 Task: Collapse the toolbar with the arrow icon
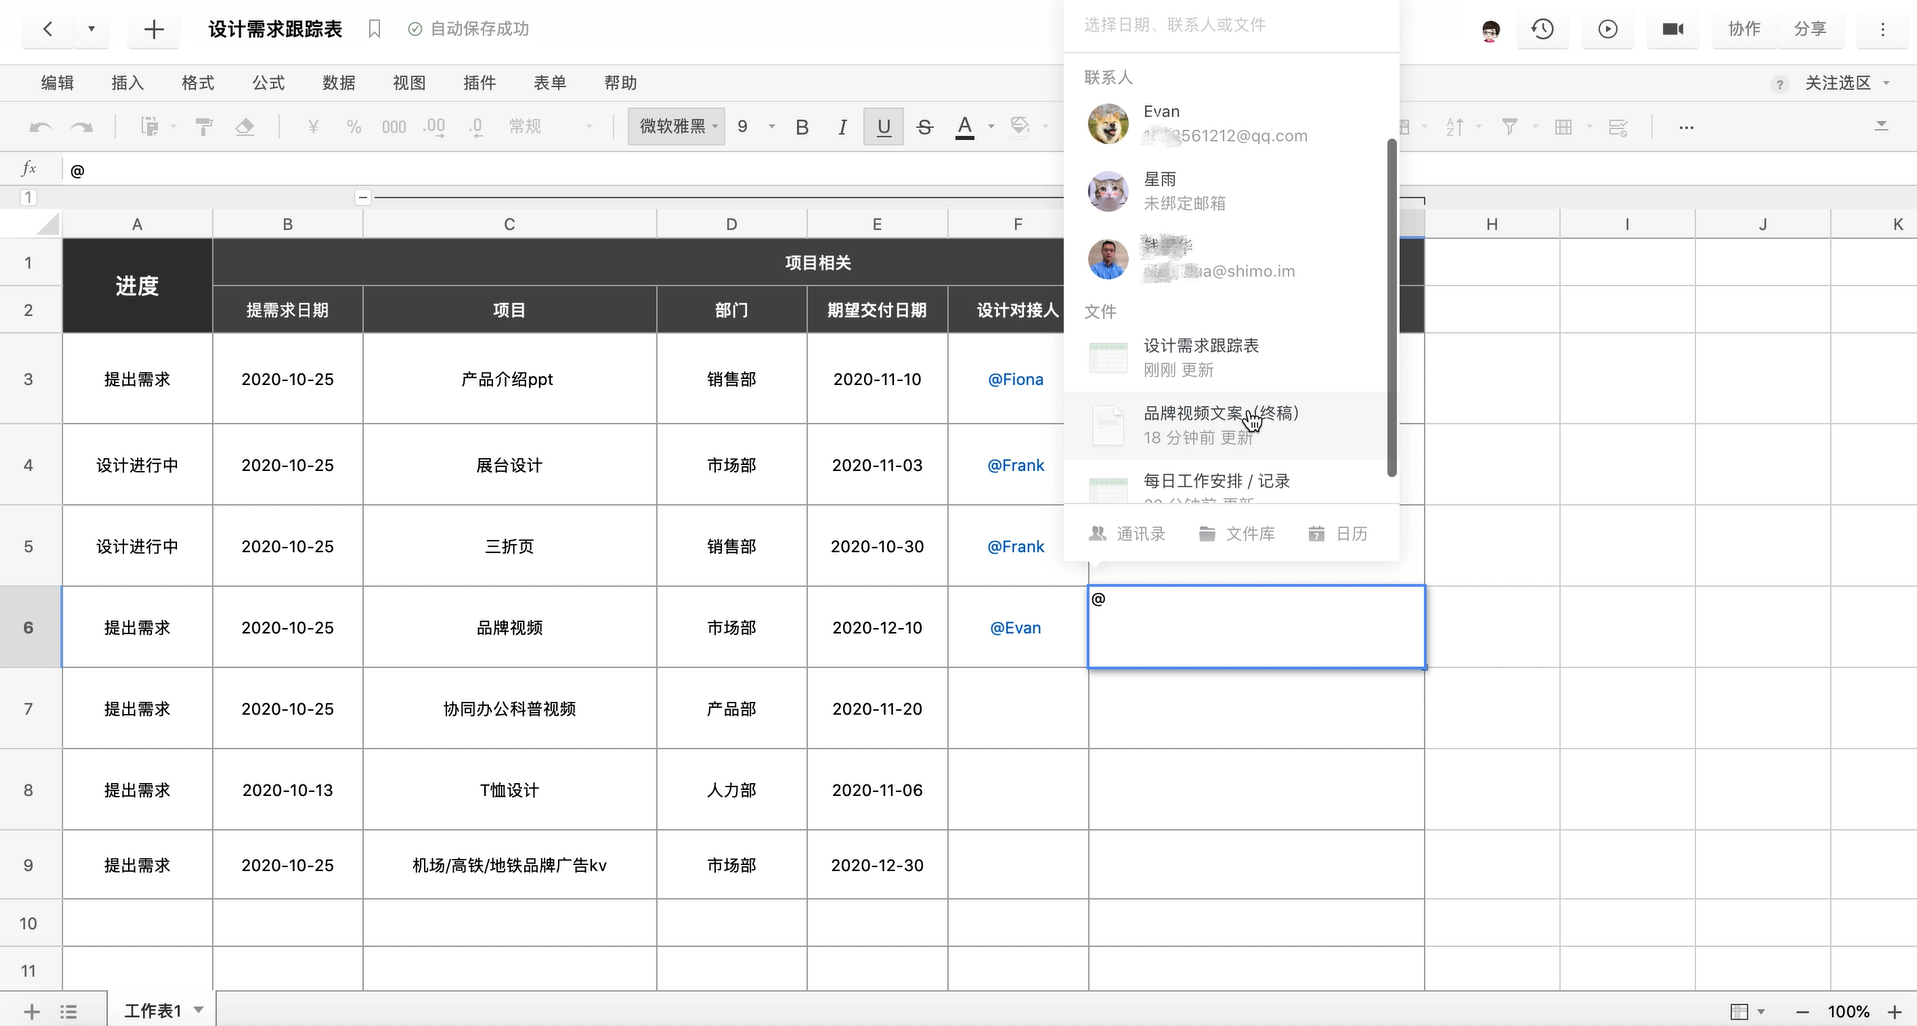[1881, 126]
